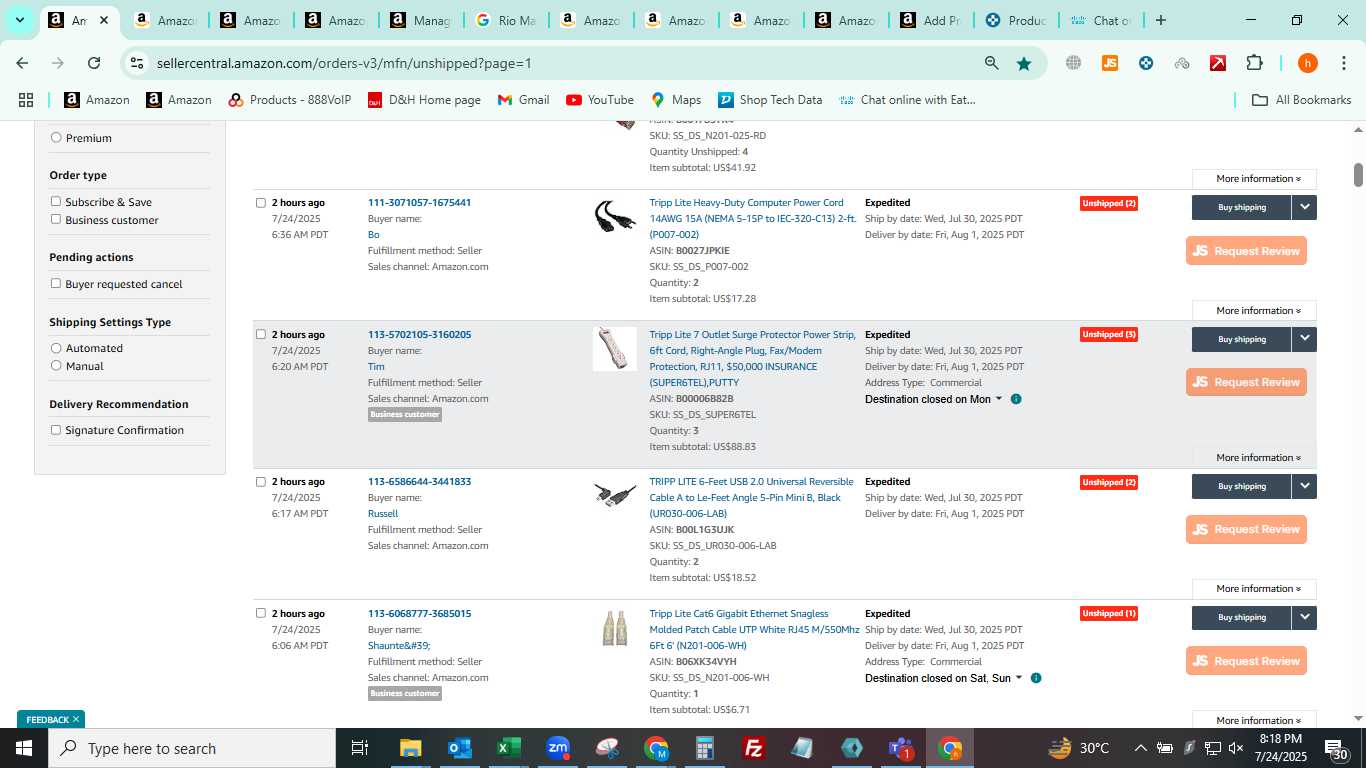This screenshot has width=1366, height=768.
Task: Open order link 113-6586644-3441833
Action: [x=419, y=482]
